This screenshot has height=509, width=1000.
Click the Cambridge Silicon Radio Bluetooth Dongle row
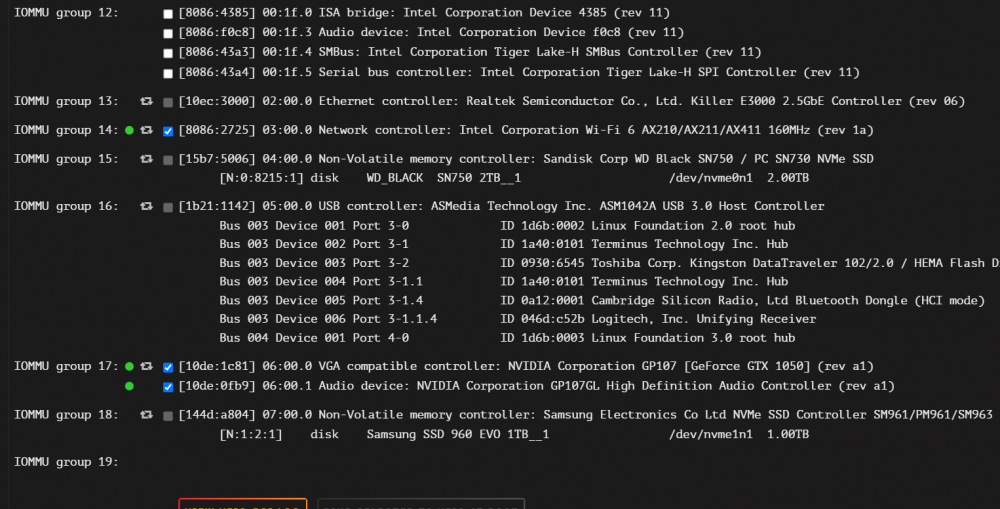[602, 300]
